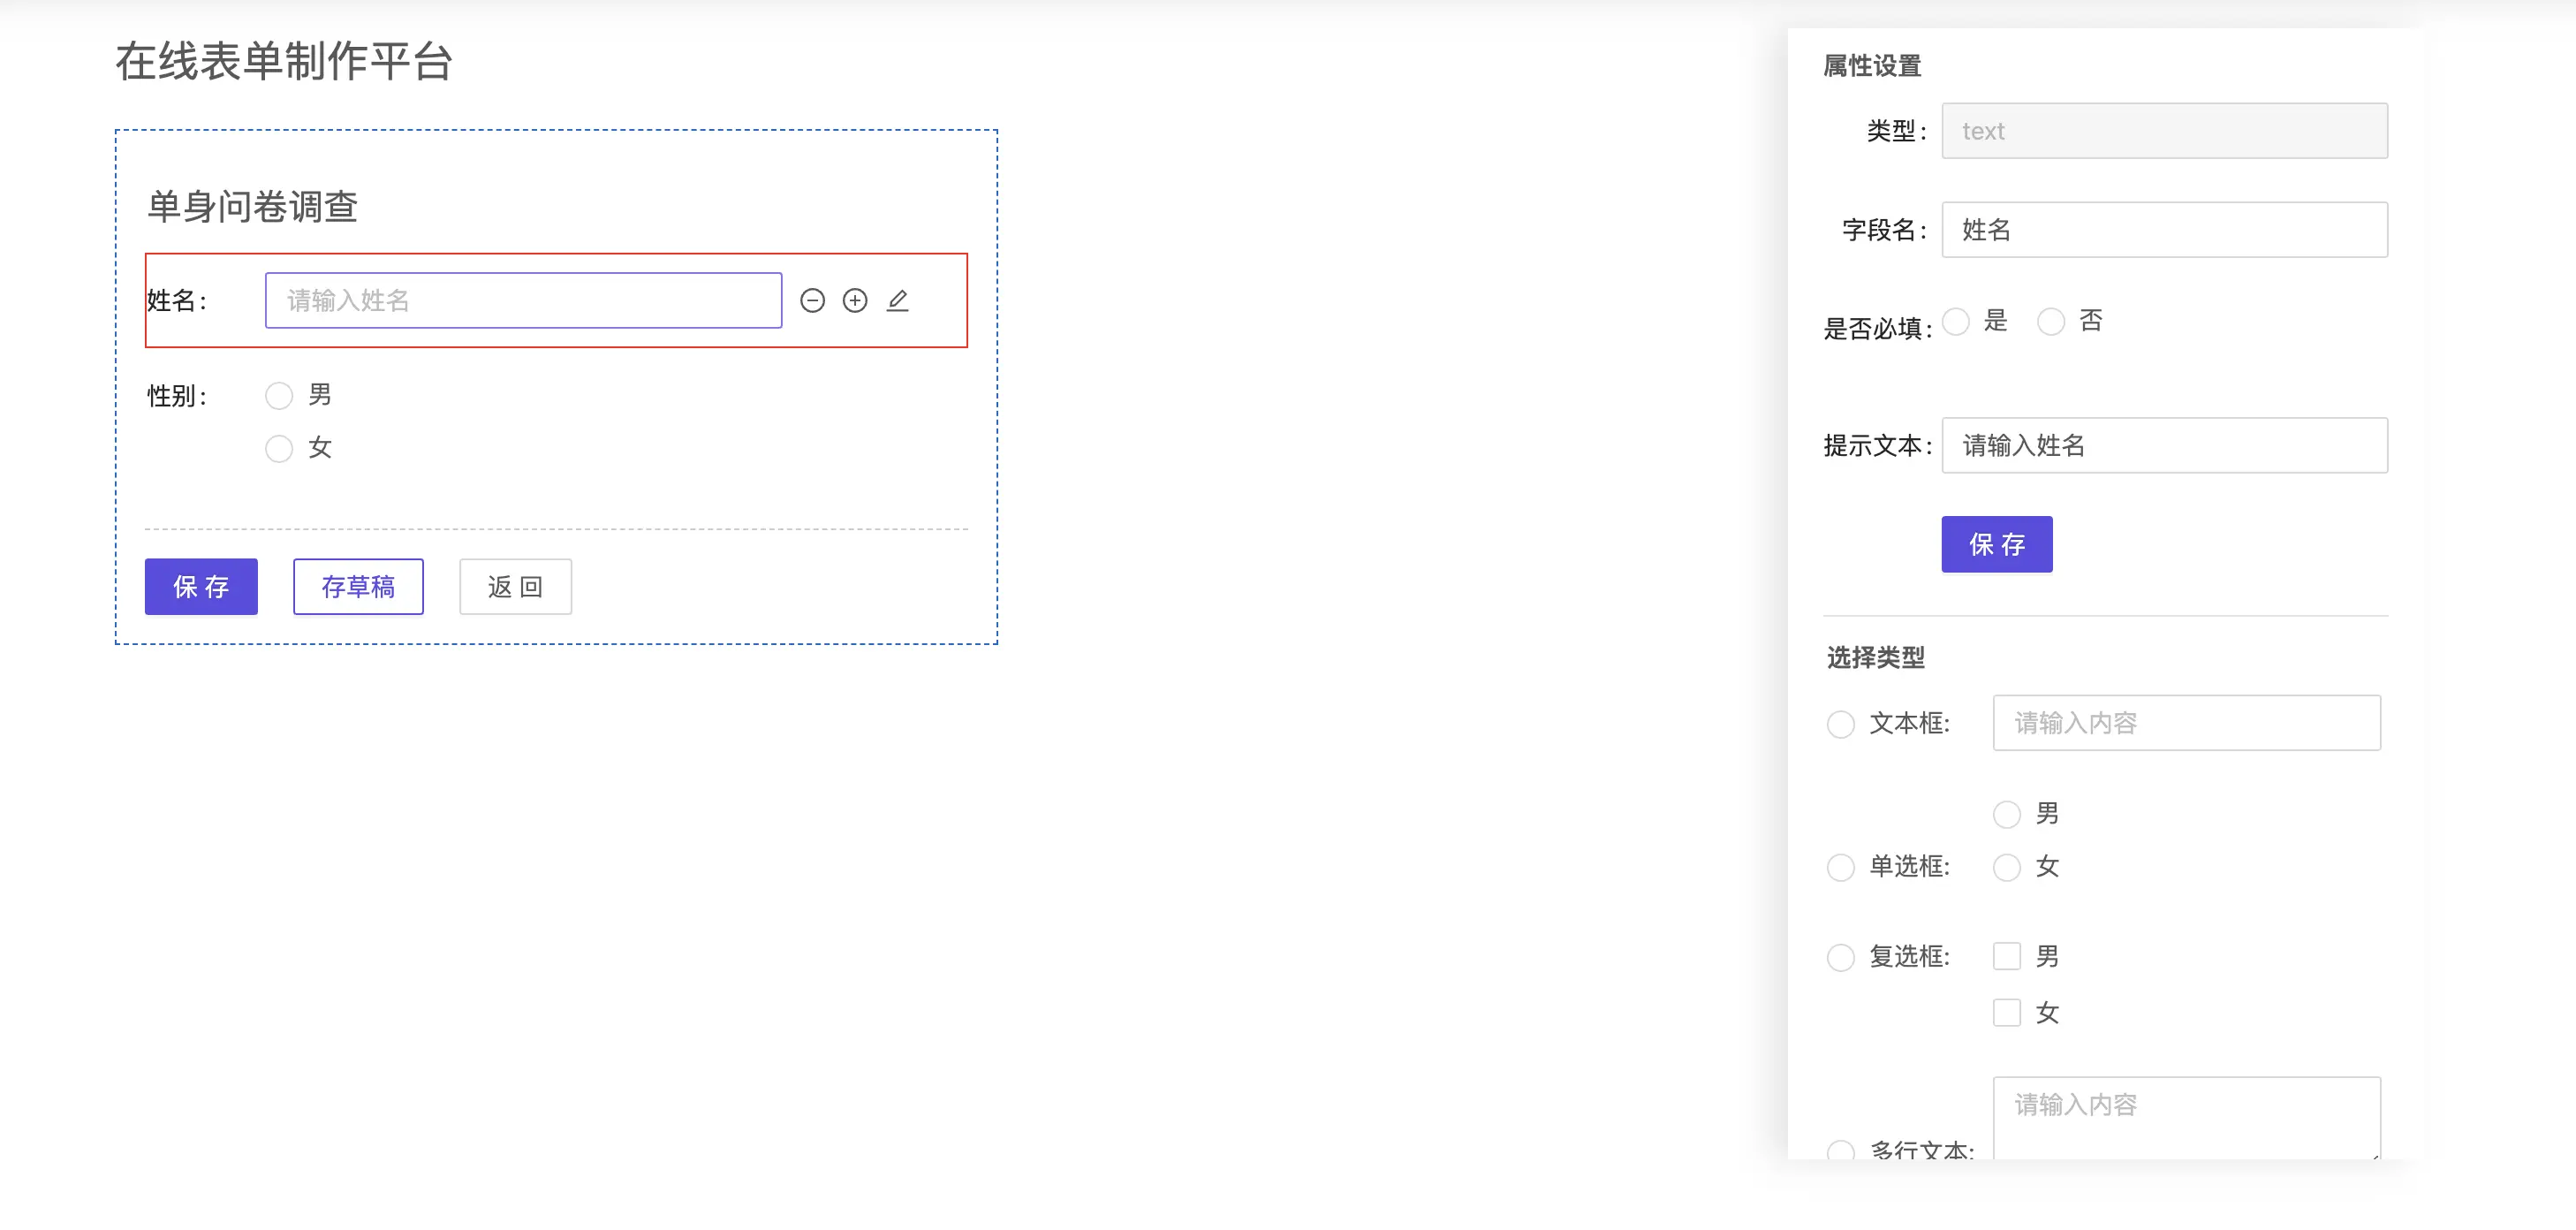Tick sample 女 radio under 单选框

pyautogui.click(x=2007, y=867)
